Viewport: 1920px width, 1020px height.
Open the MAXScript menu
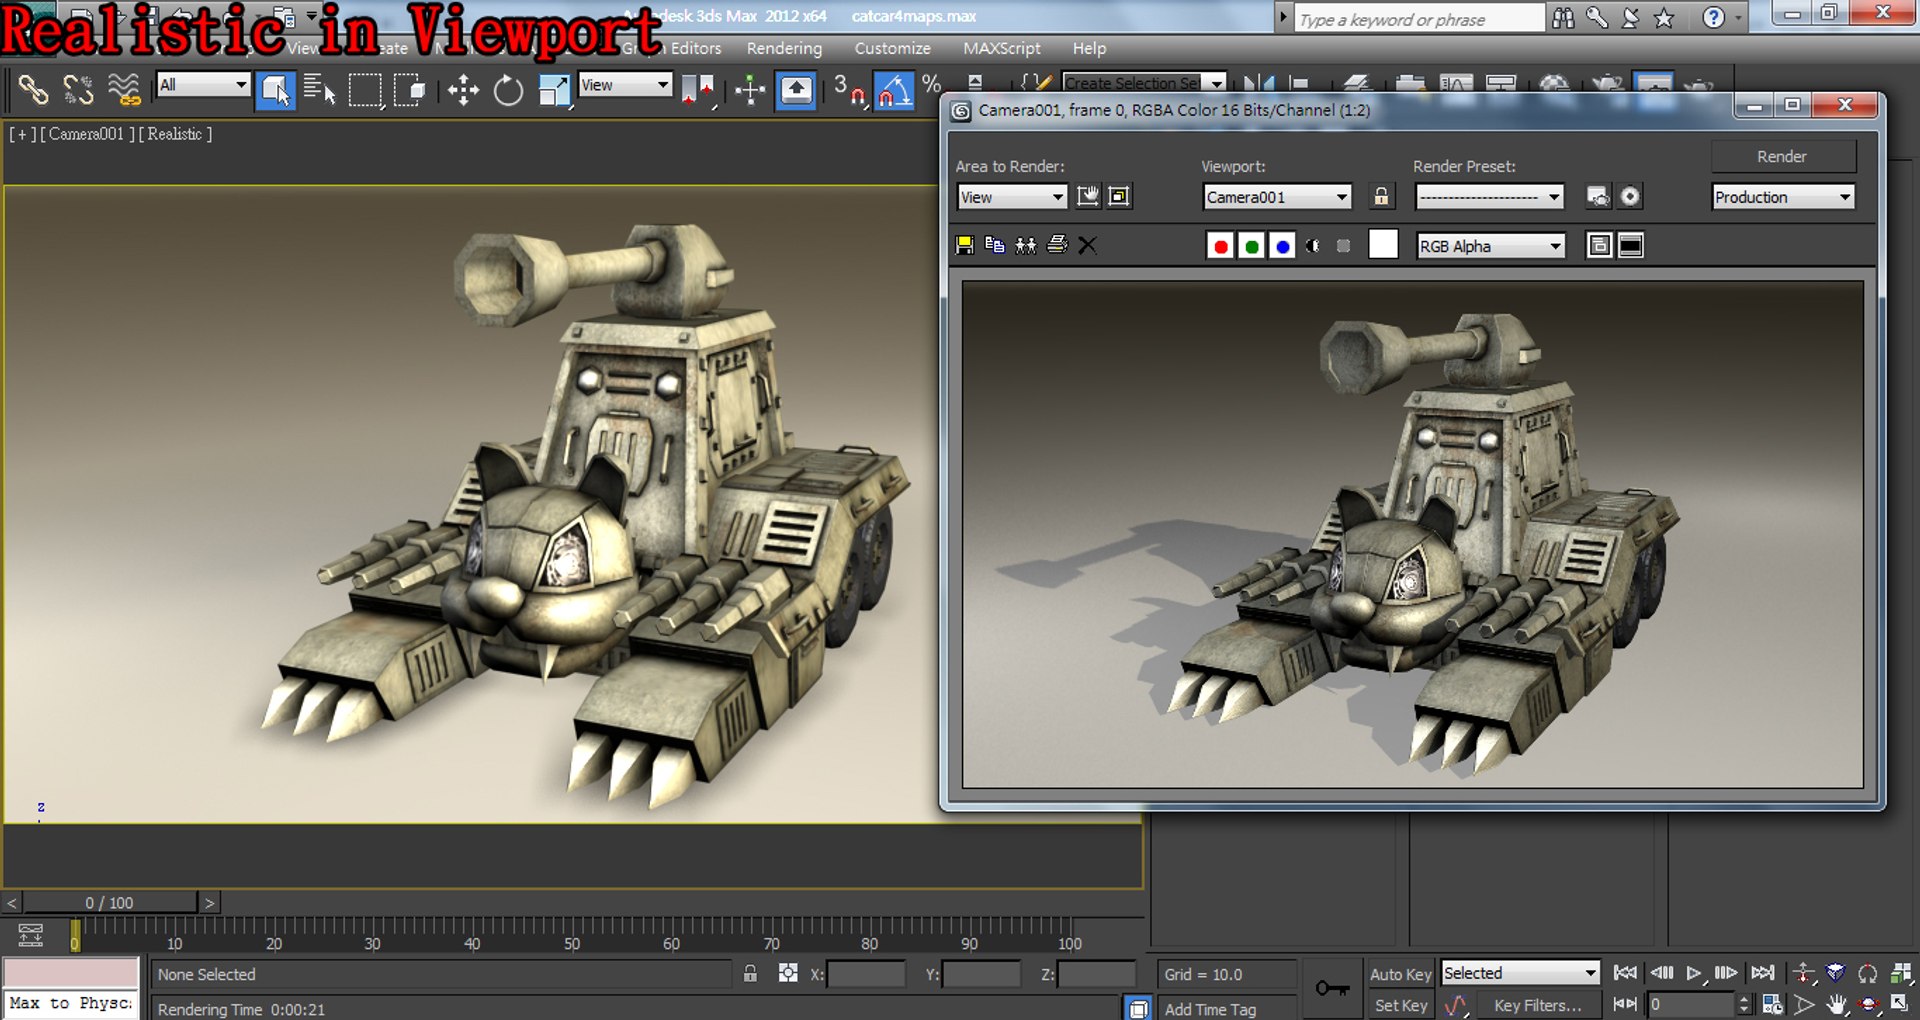coord(1001,48)
